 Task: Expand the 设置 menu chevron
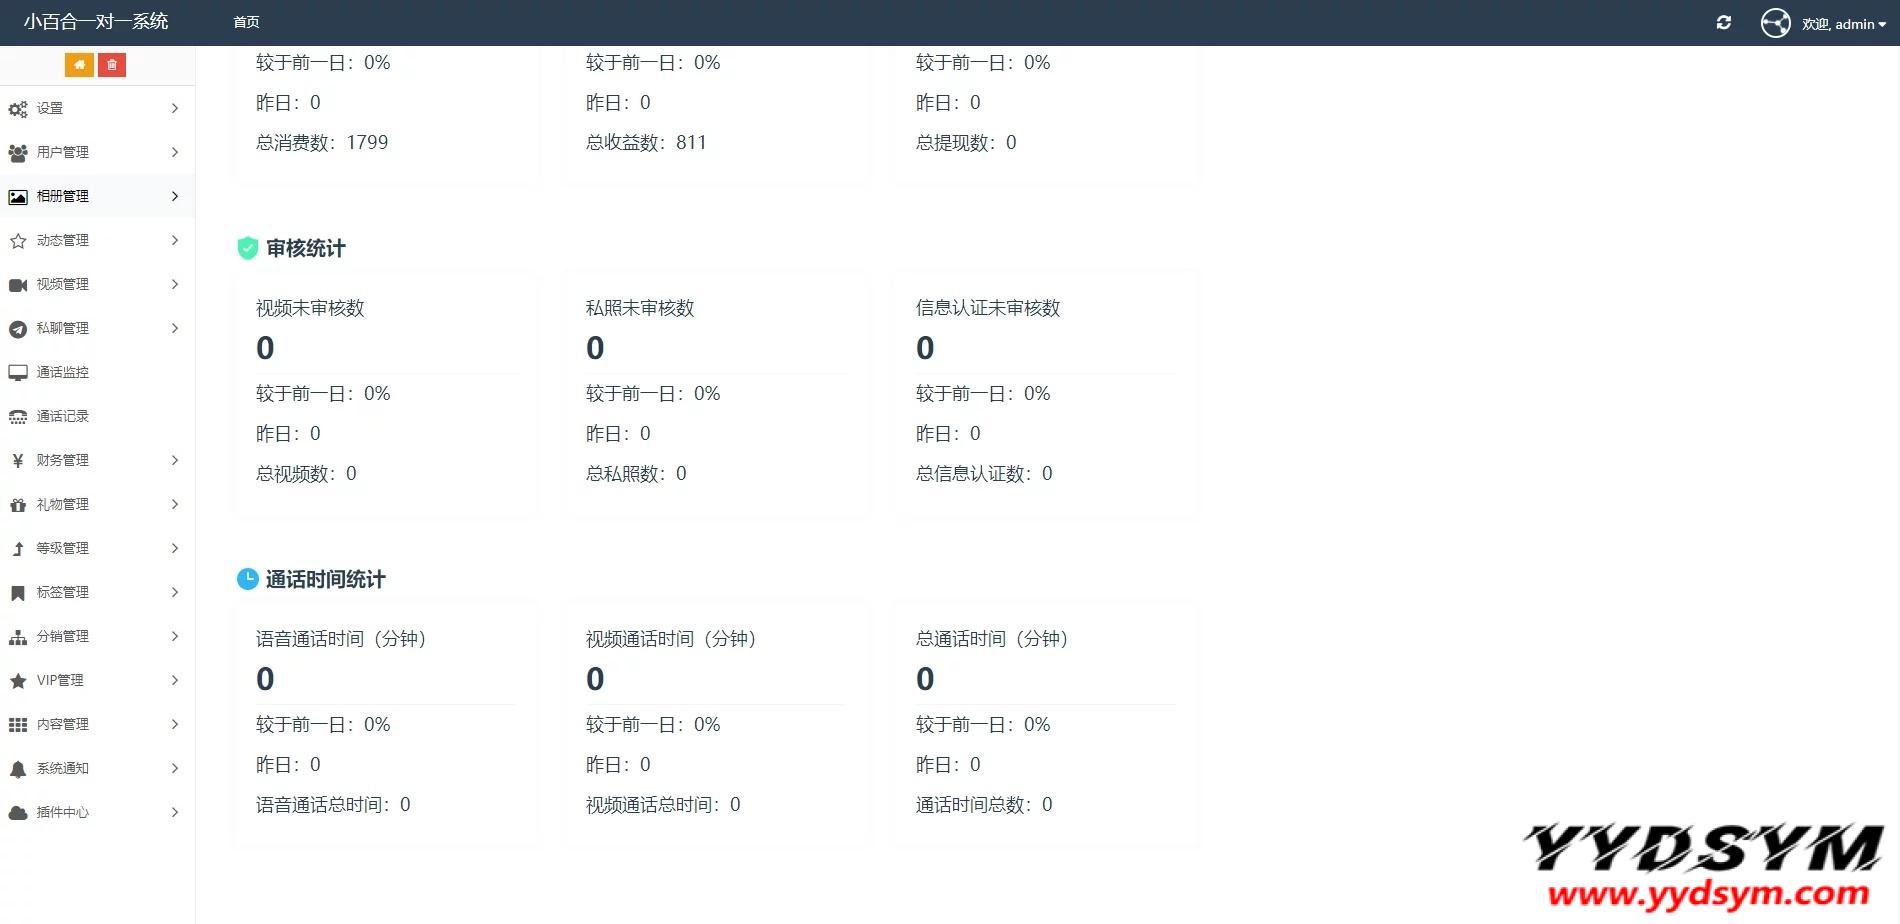pos(175,108)
